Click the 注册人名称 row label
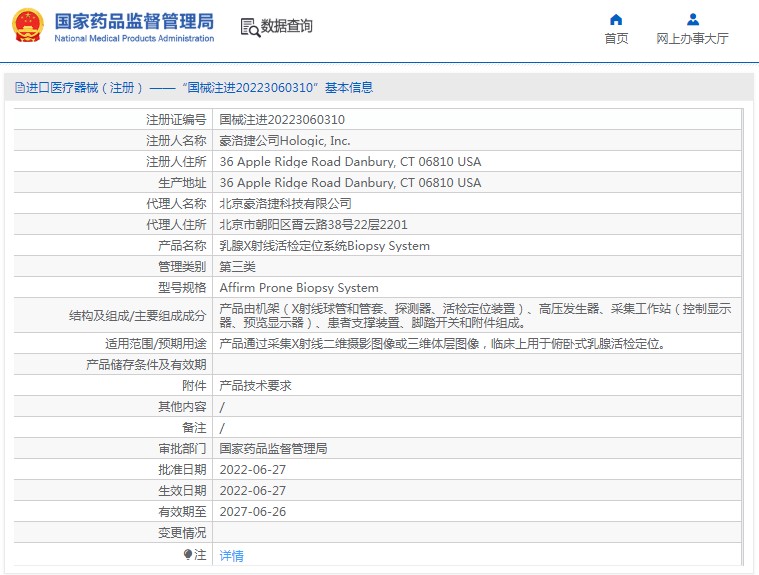Viewport: 759px width, 575px height. coord(176,141)
